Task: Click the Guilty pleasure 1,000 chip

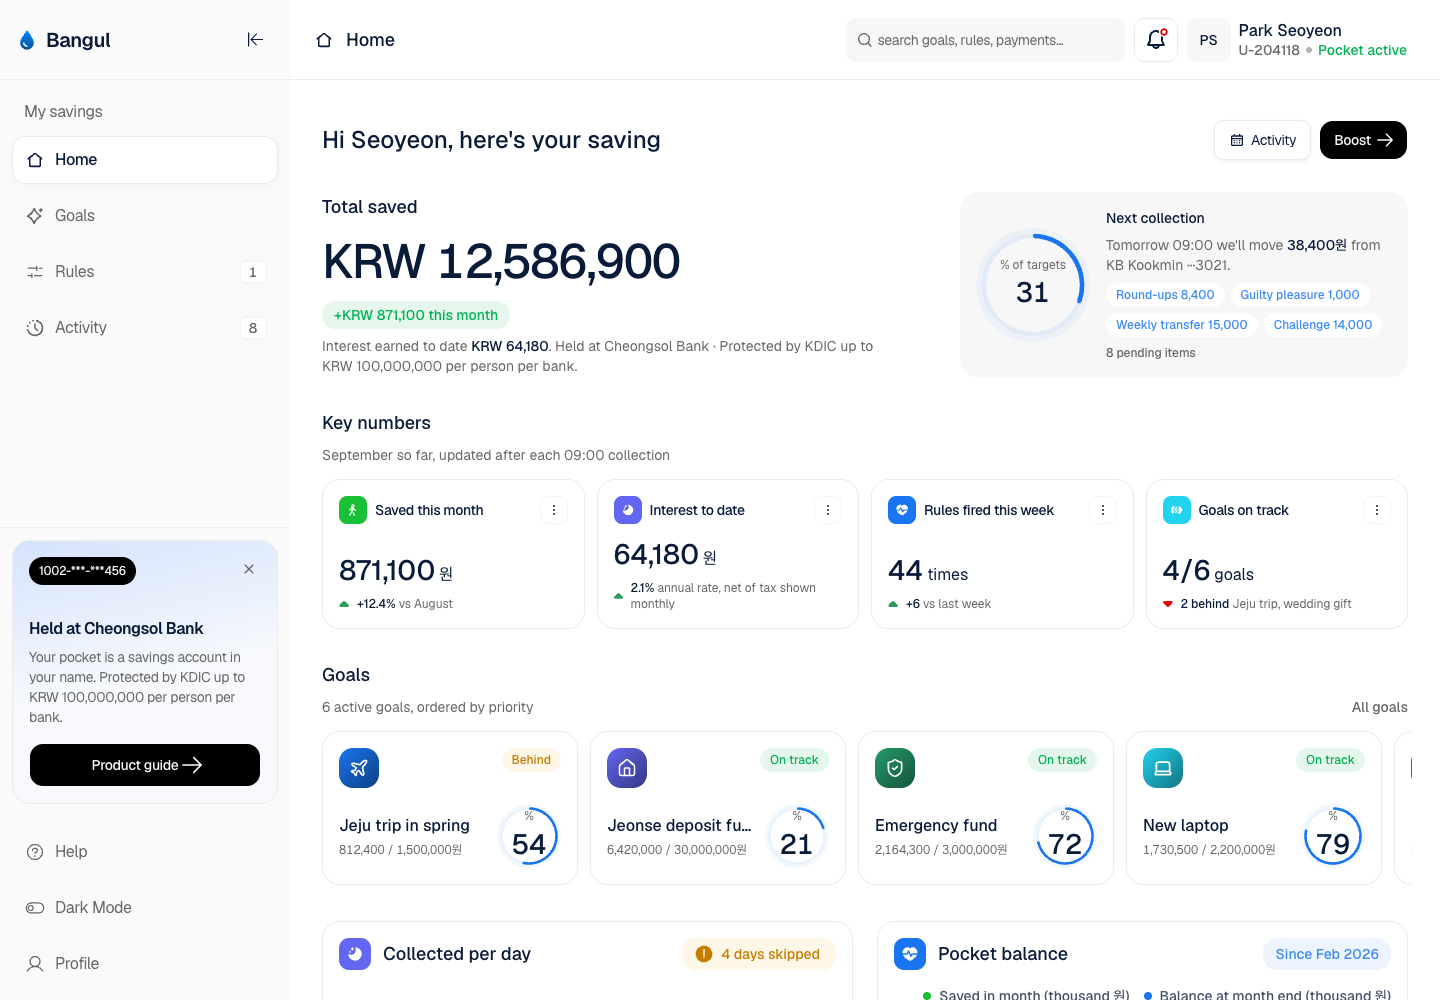Action: coord(1300,295)
